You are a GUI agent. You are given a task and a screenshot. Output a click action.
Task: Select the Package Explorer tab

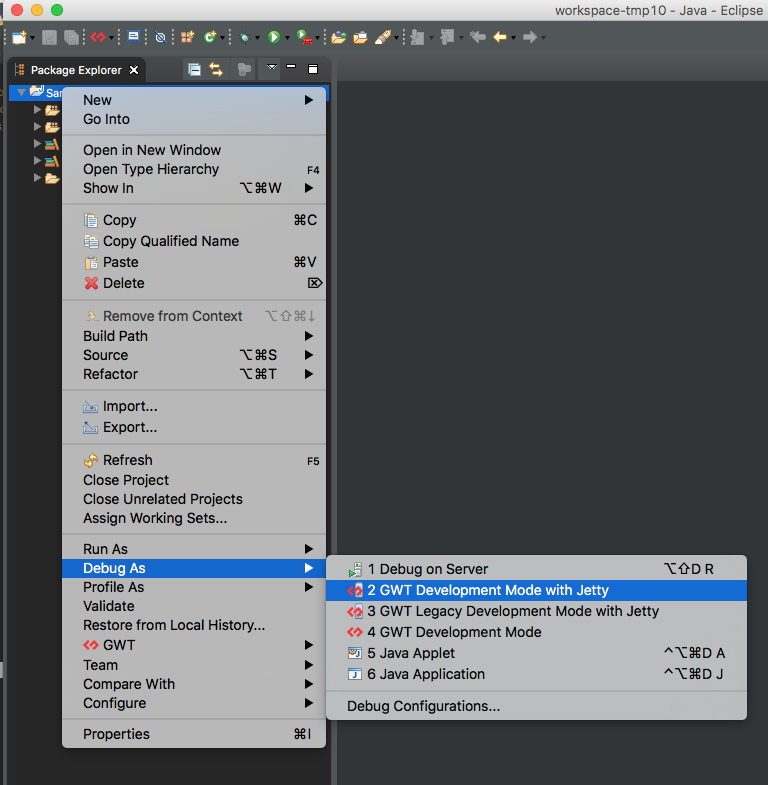coord(76,70)
